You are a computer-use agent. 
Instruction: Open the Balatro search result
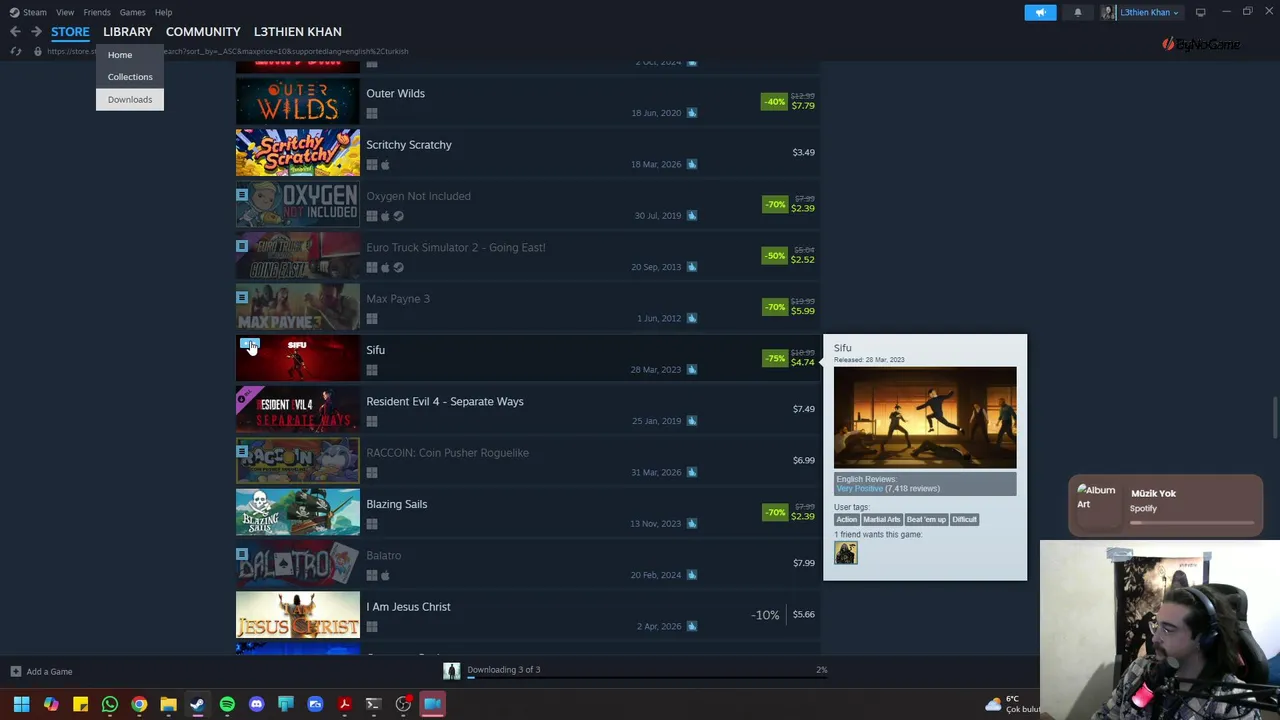[x=526, y=564]
